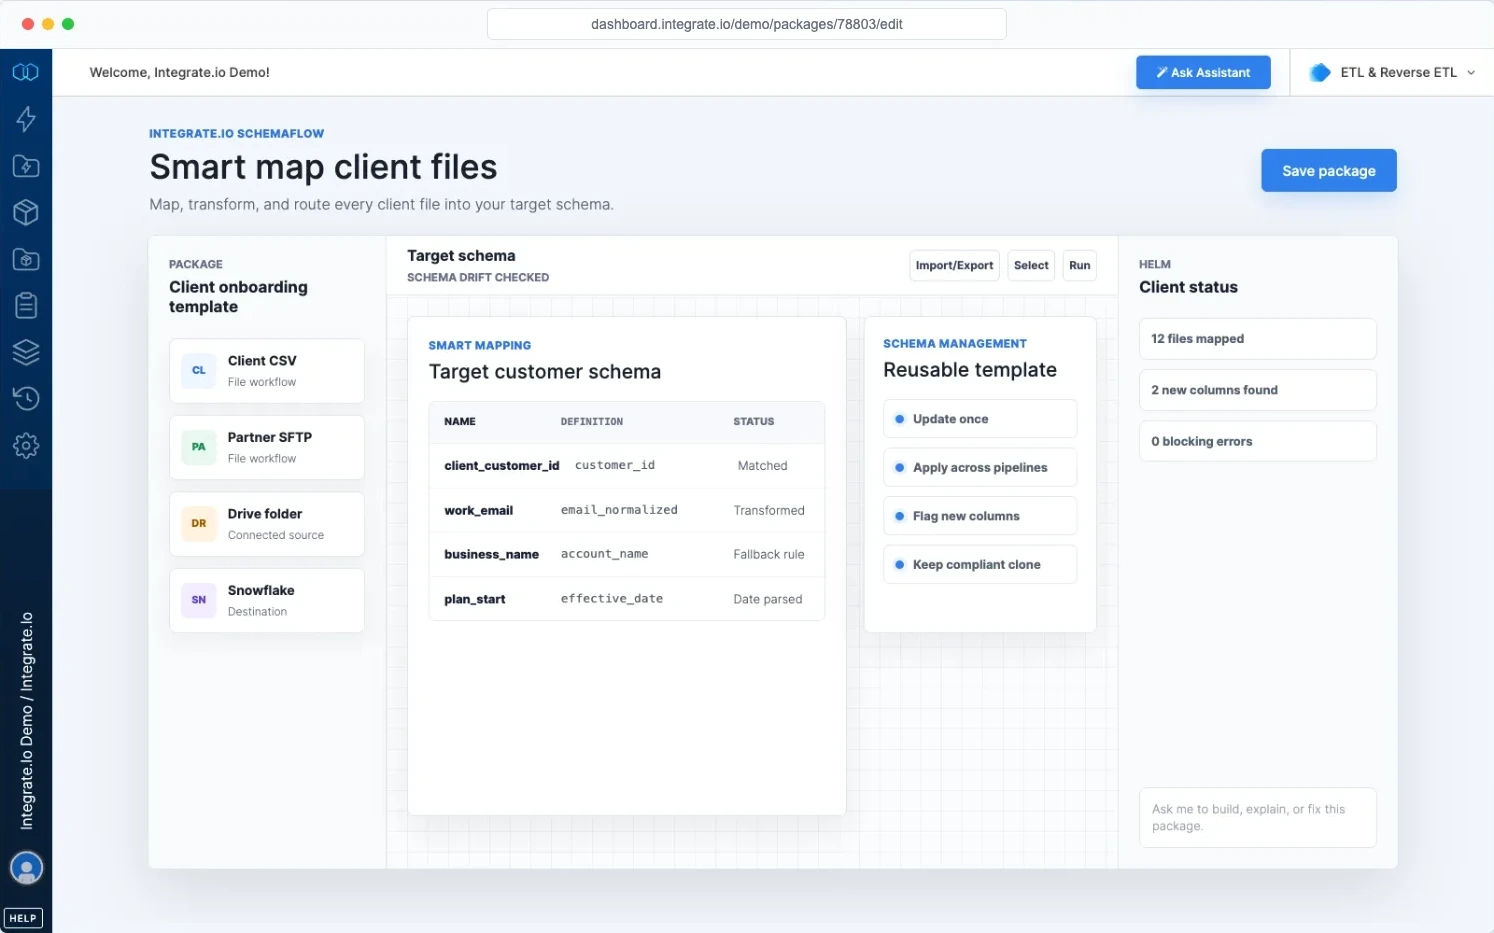Image resolution: width=1494 pixels, height=933 pixels.
Task: Open the lightning bolt connections icon
Action: [x=26, y=119]
